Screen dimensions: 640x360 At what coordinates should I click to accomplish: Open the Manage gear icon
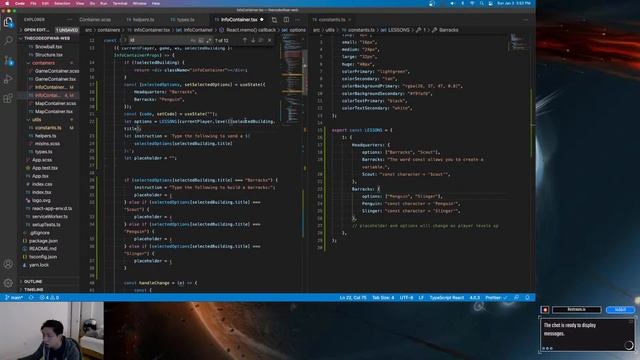(8, 282)
